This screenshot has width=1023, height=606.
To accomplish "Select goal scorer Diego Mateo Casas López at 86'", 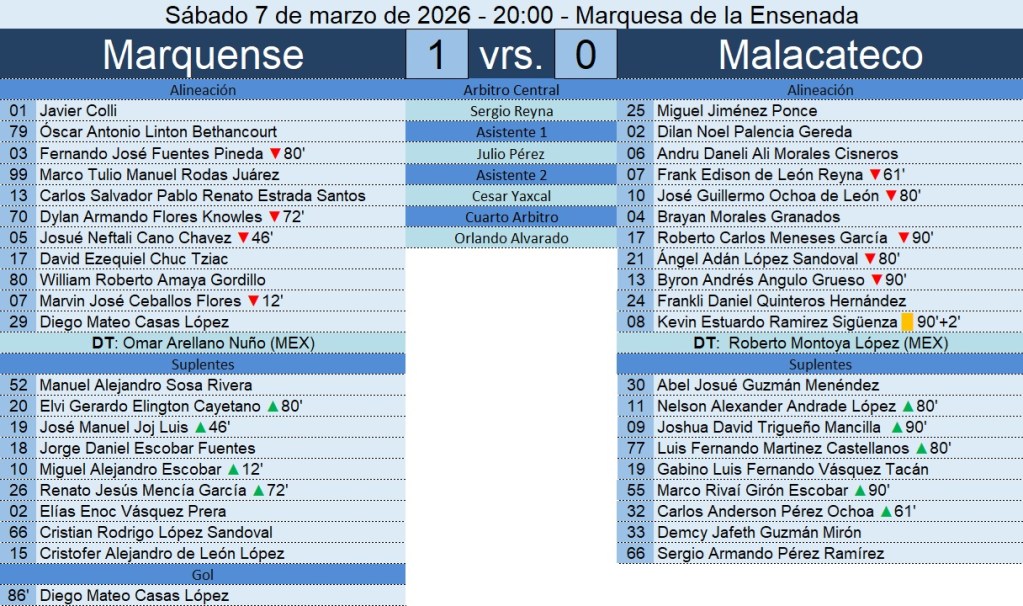I will (133, 596).
